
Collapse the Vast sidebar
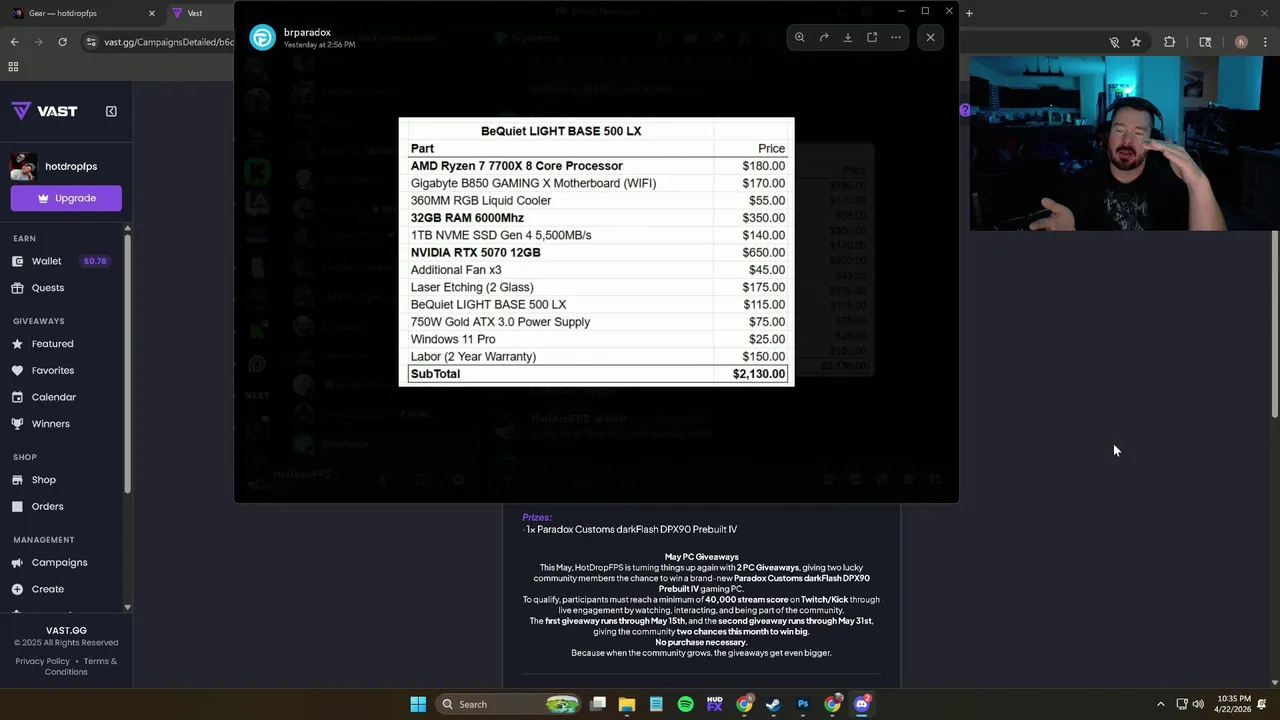[111, 111]
